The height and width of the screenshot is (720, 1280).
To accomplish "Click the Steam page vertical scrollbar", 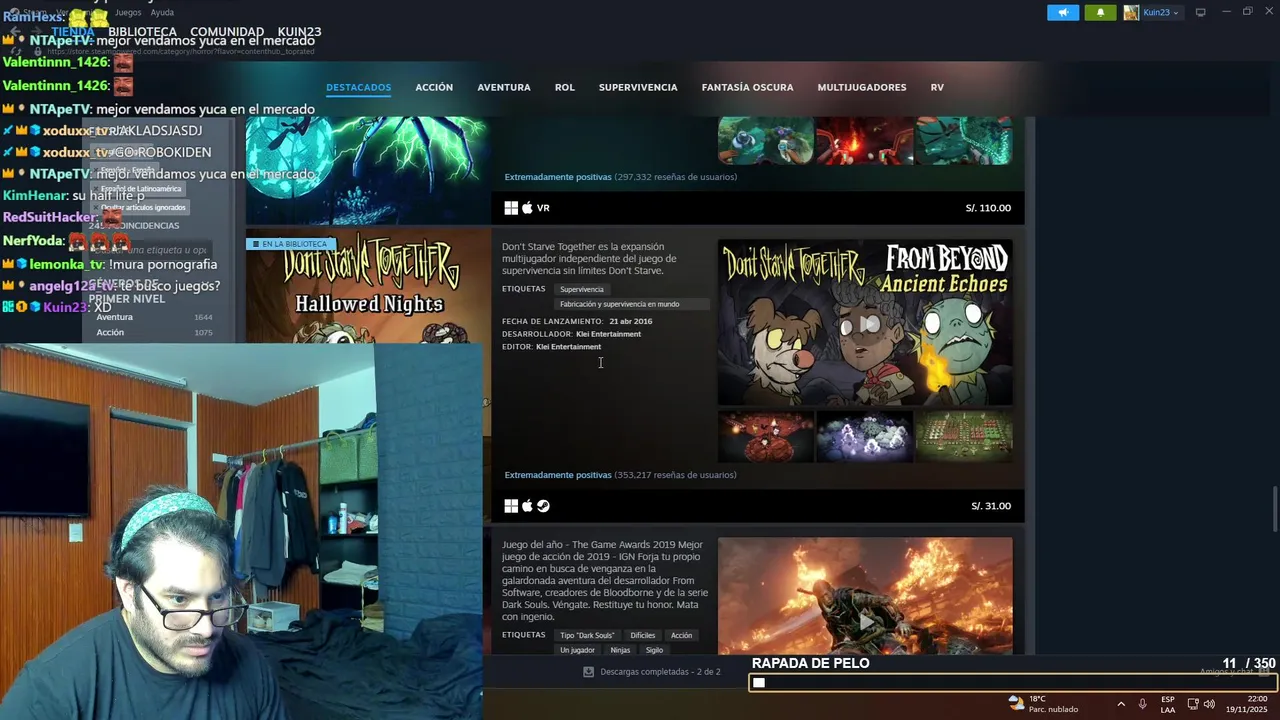I will [1275, 508].
